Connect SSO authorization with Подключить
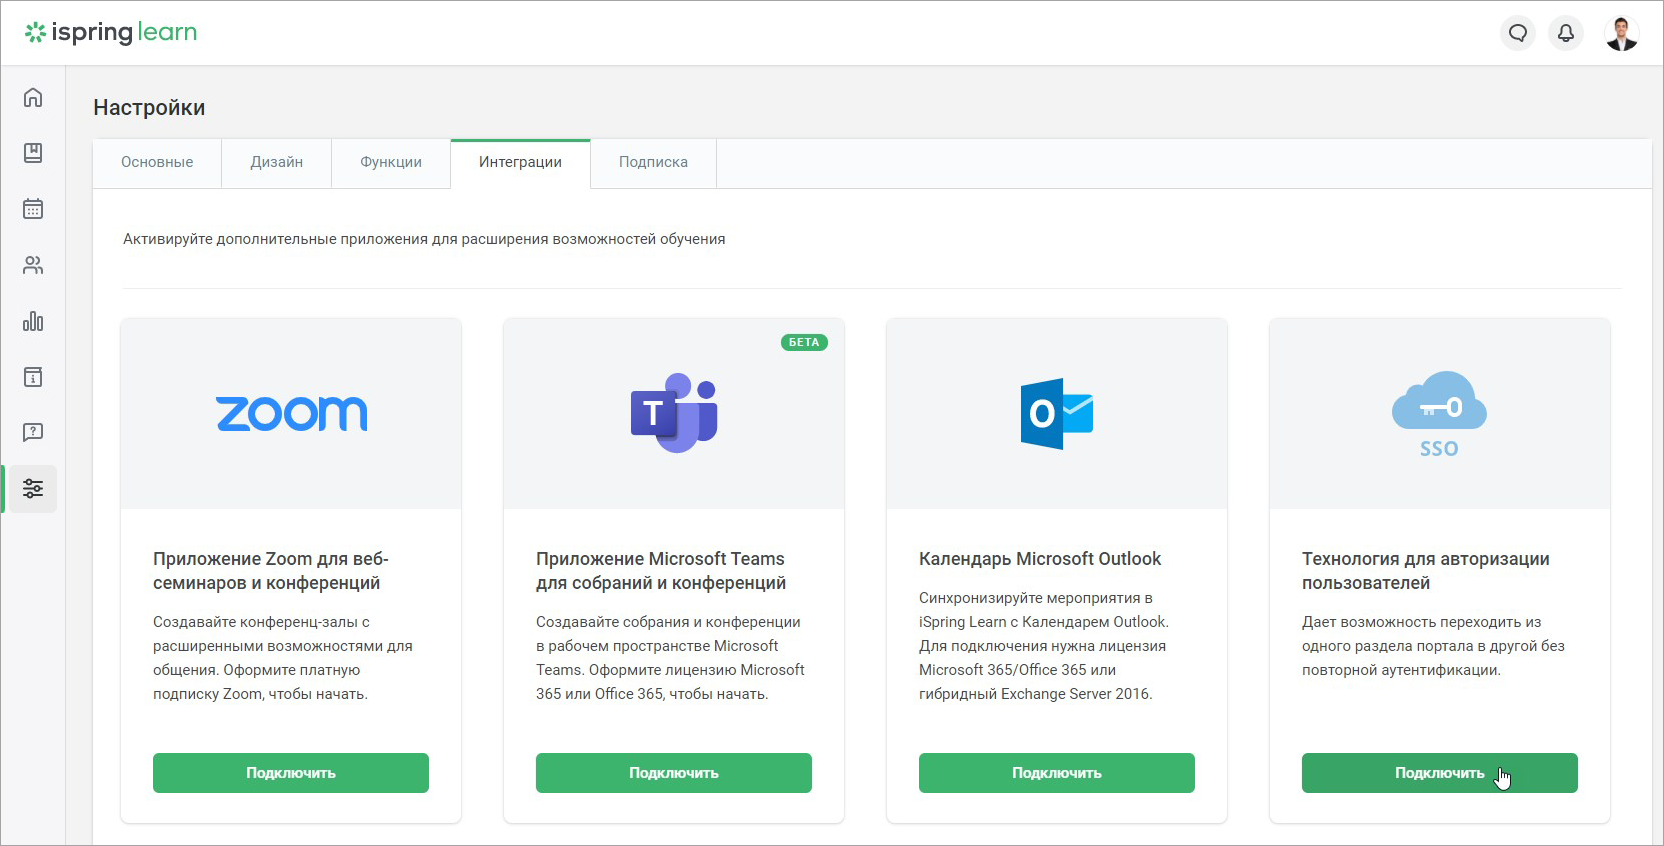 pos(1440,773)
